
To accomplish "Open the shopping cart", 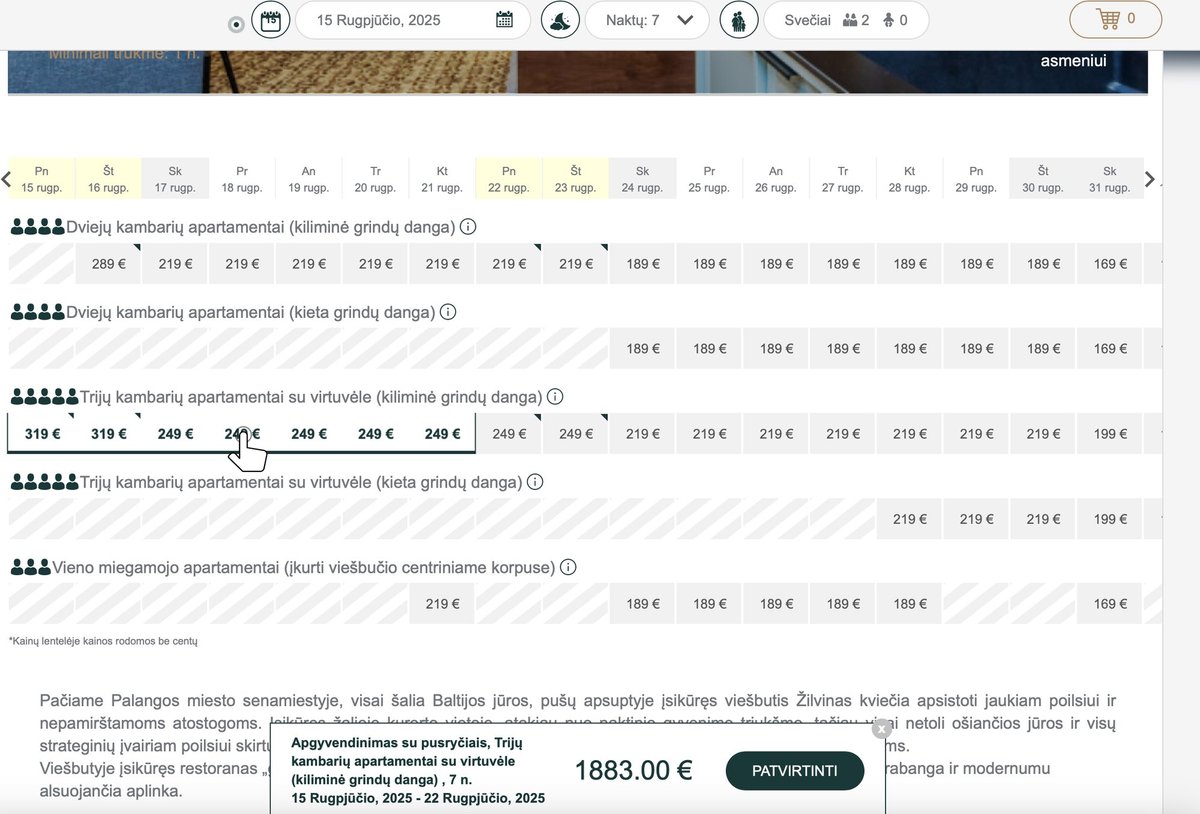I will click(x=1115, y=19).
